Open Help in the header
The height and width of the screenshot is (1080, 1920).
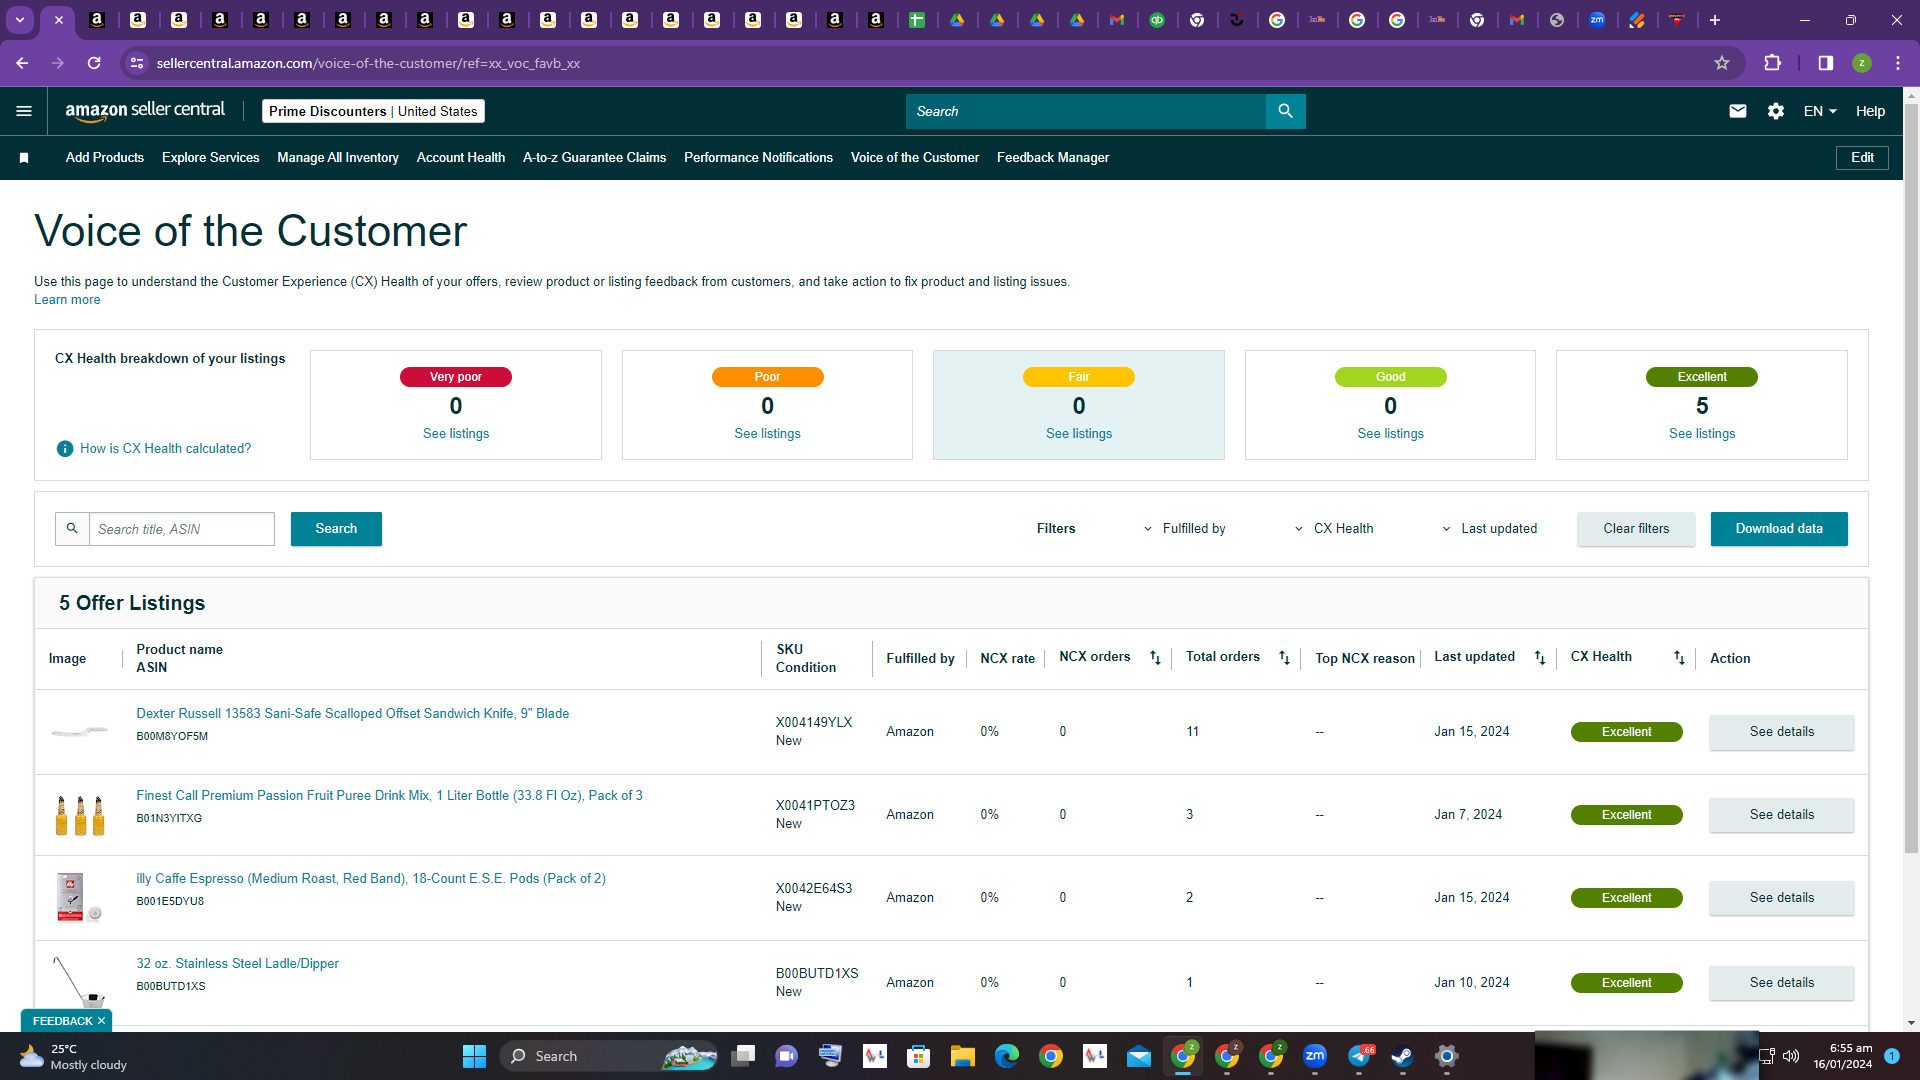click(1870, 111)
